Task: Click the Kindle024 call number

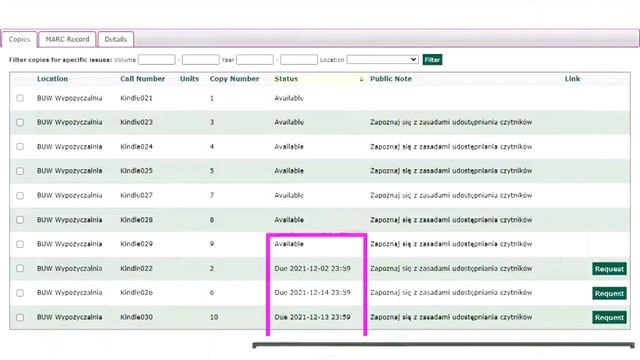Action: 136,147
